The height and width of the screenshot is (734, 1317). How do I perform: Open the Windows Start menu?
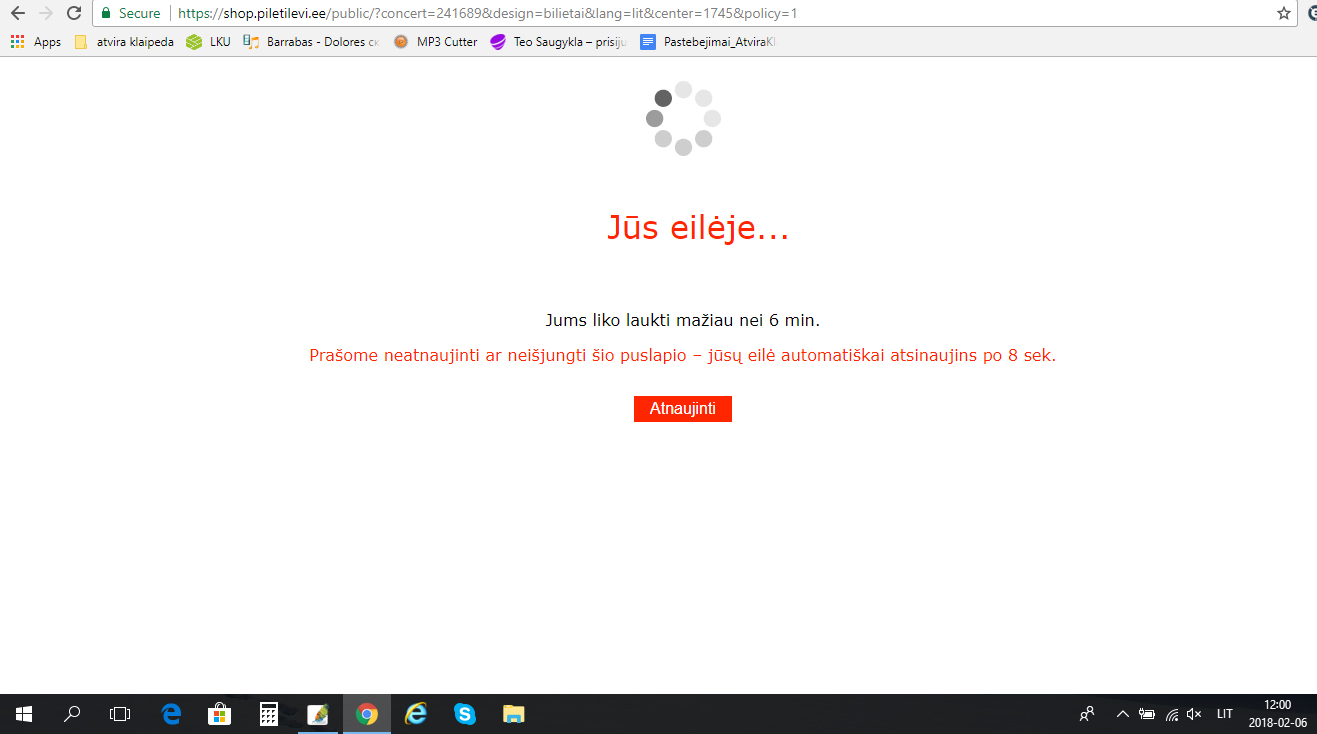[x=24, y=714]
